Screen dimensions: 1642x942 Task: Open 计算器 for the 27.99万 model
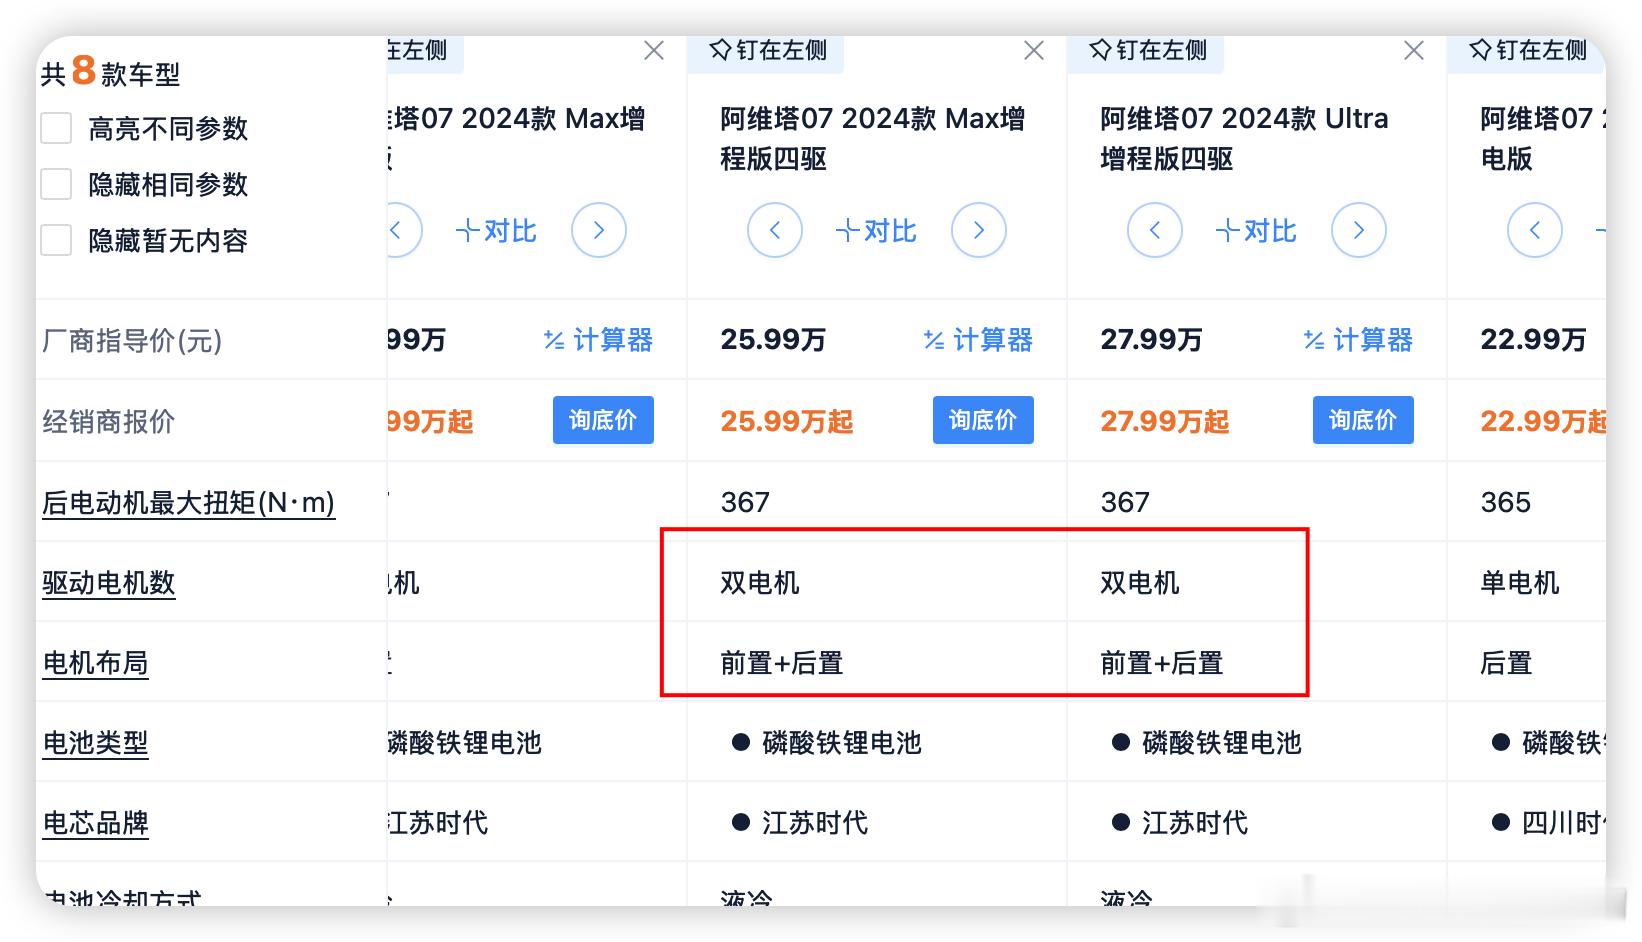point(1358,341)
